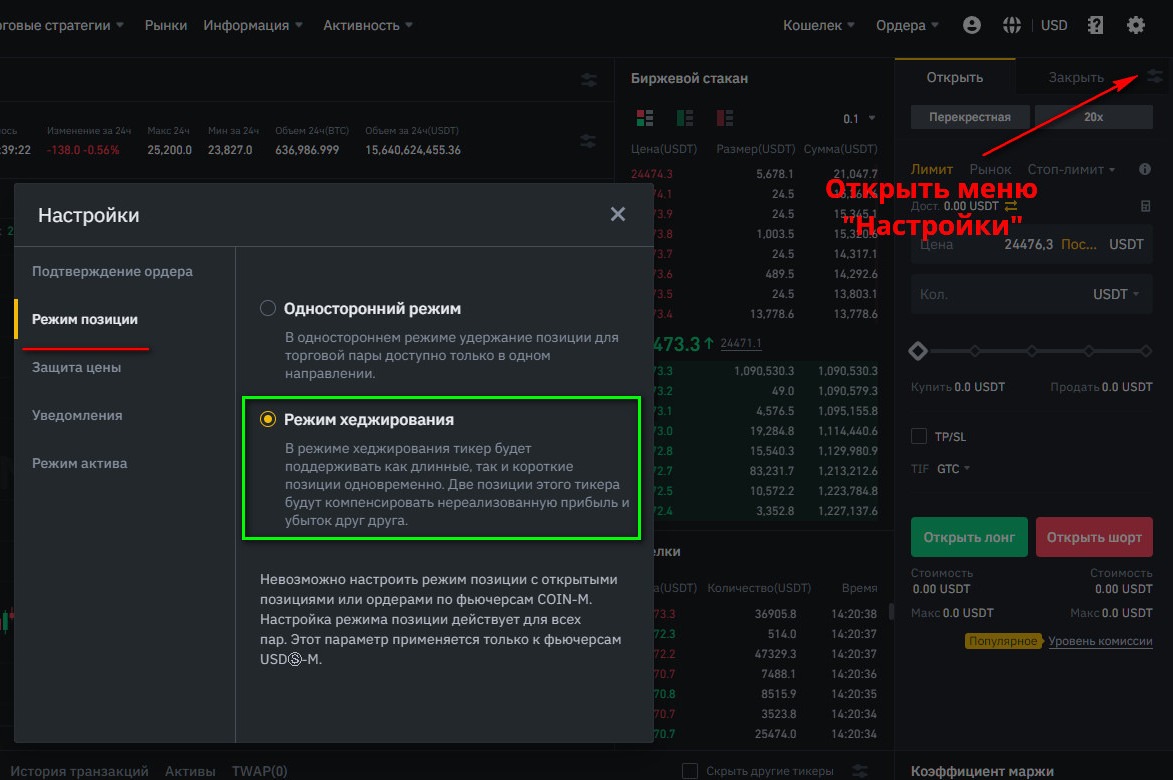
Task: Click order book bid row with size 1,090,530.3
Action: click(x=765, y=370)
